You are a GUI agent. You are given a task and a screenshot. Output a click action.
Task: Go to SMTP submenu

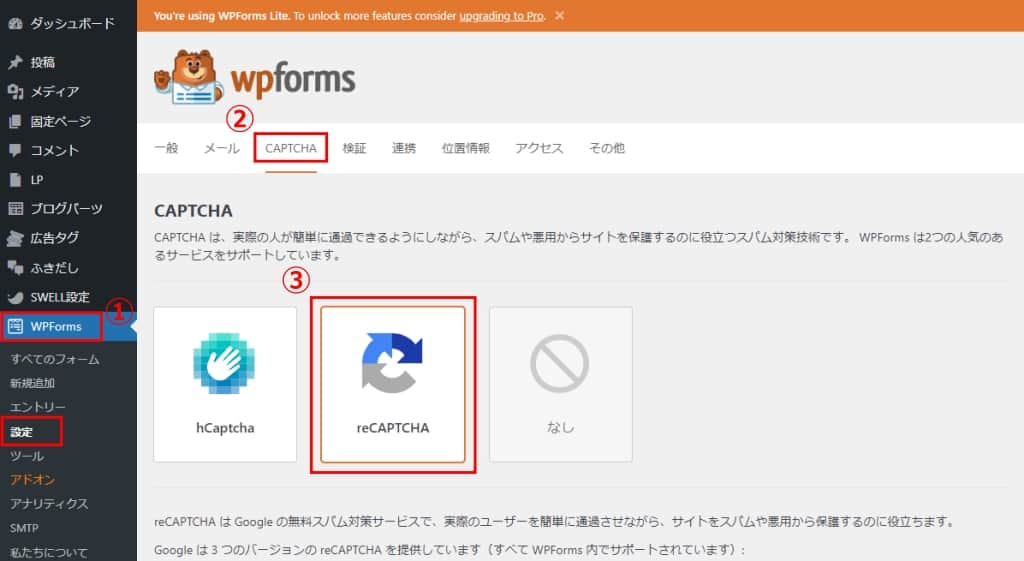click(x=24, y=528)
